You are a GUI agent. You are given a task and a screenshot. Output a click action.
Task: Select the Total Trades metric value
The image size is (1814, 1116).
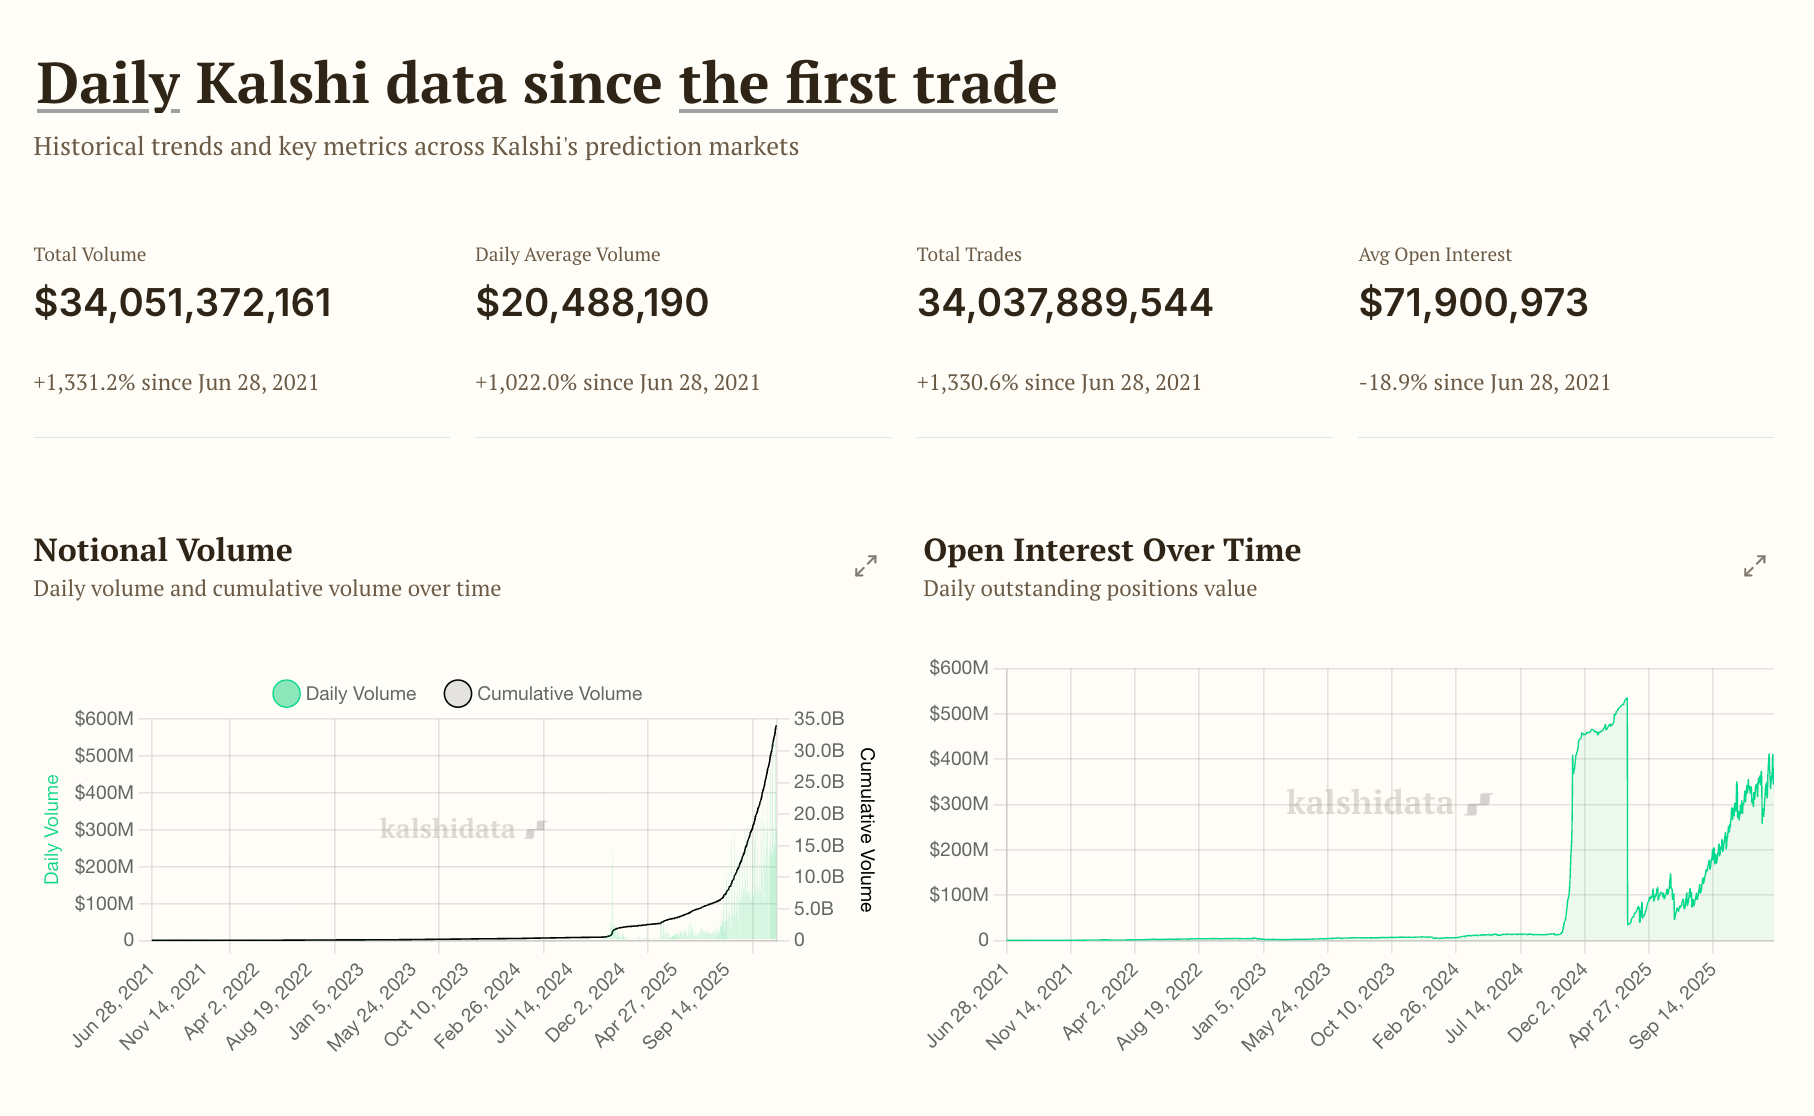click(x=1064, y=303)
